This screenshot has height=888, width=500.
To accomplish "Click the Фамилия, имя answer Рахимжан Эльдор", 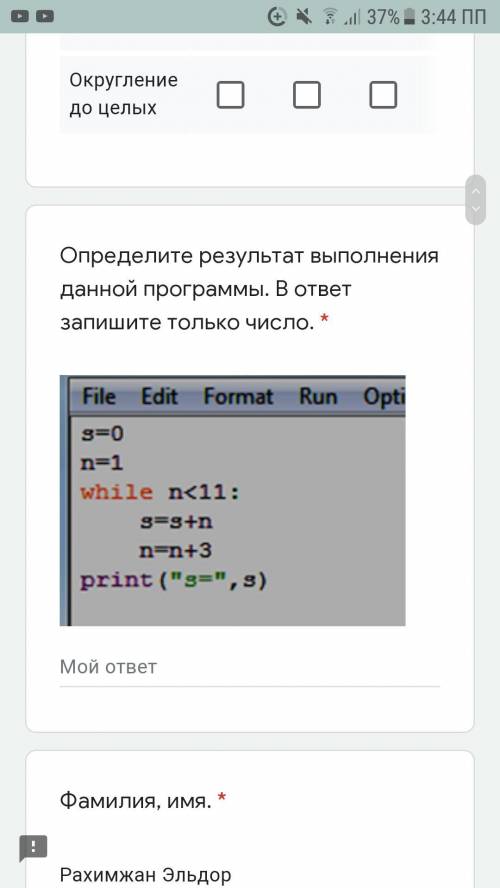I will [x=146, y=875].
